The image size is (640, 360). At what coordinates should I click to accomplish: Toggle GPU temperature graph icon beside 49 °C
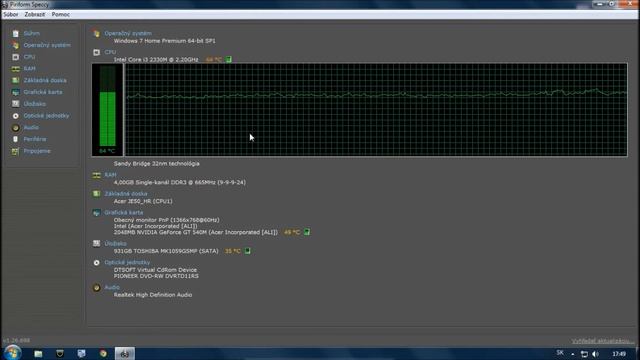pos(307,232)
